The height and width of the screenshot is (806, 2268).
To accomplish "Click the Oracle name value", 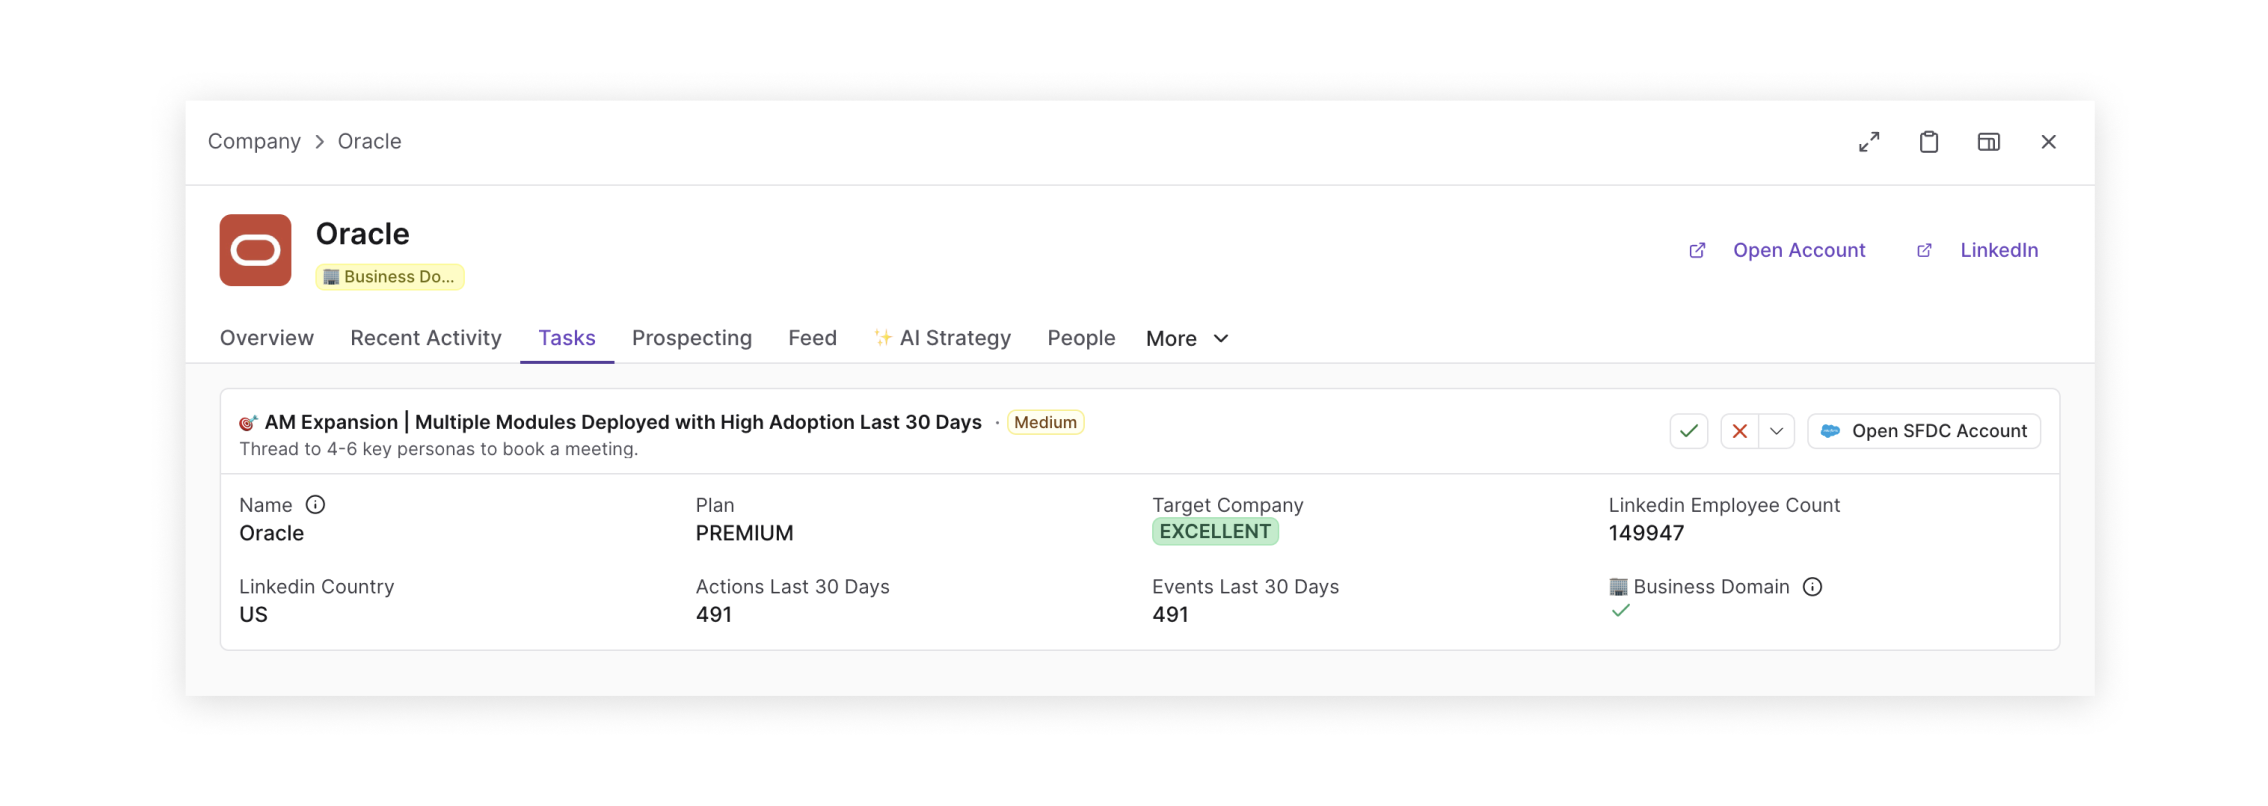I will 272,533.
